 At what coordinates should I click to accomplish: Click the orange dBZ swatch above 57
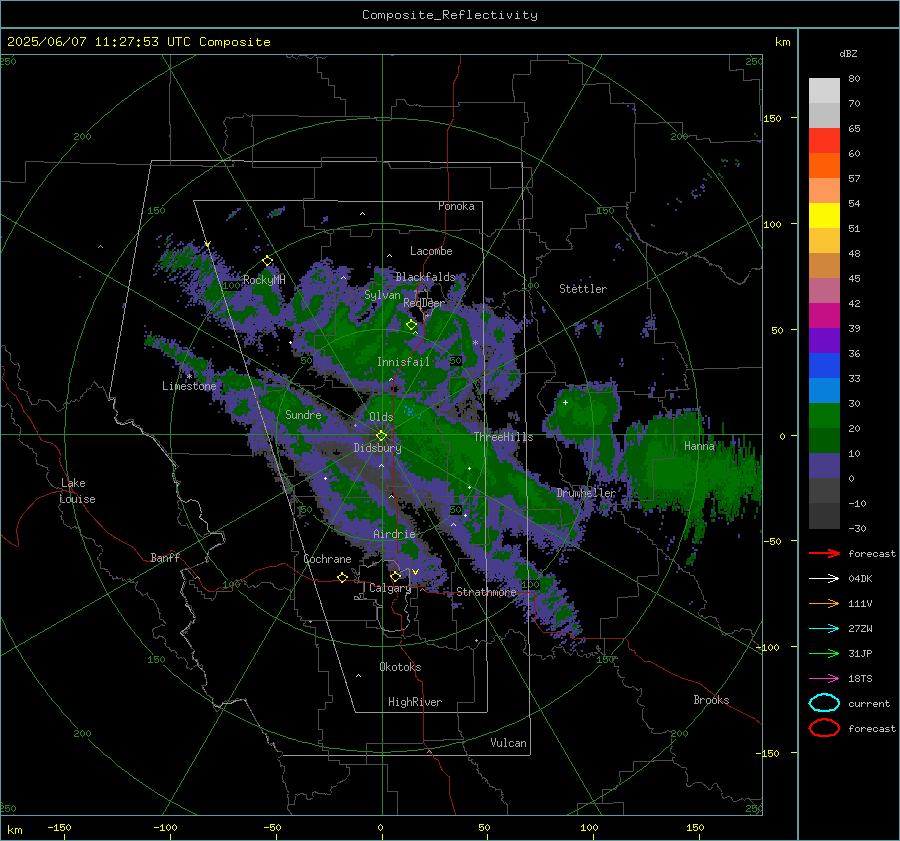824,166
